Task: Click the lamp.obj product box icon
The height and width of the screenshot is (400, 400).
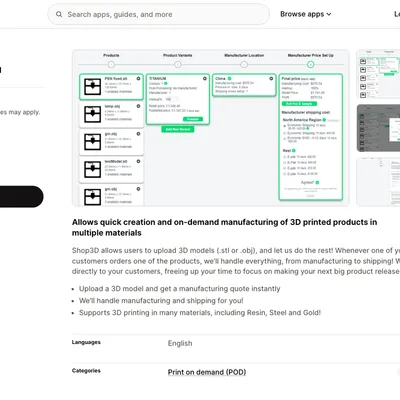Action: [x=92, y=114]
